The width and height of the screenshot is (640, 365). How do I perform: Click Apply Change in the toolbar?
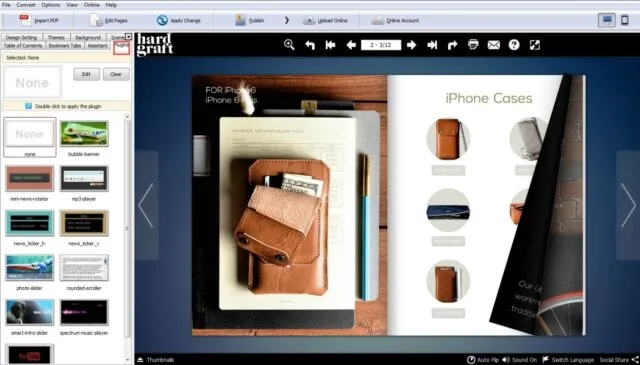(x=178, y=20)
